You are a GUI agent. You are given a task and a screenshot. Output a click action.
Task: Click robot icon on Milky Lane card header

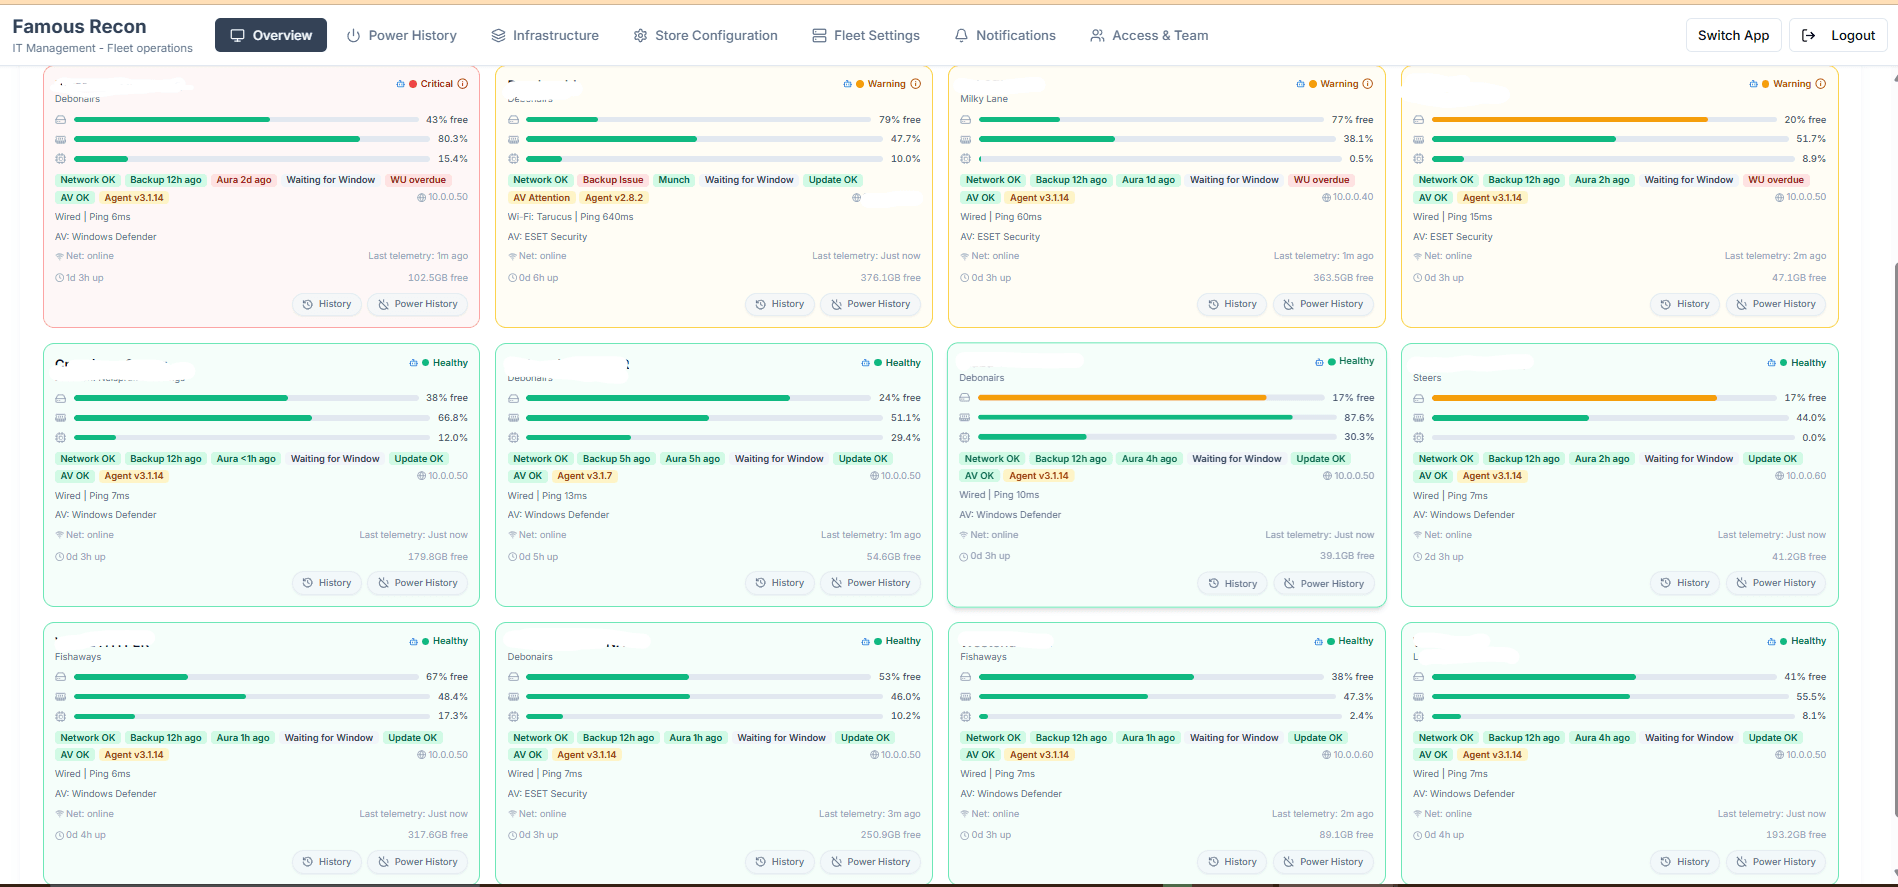(x=1300, y=84)
